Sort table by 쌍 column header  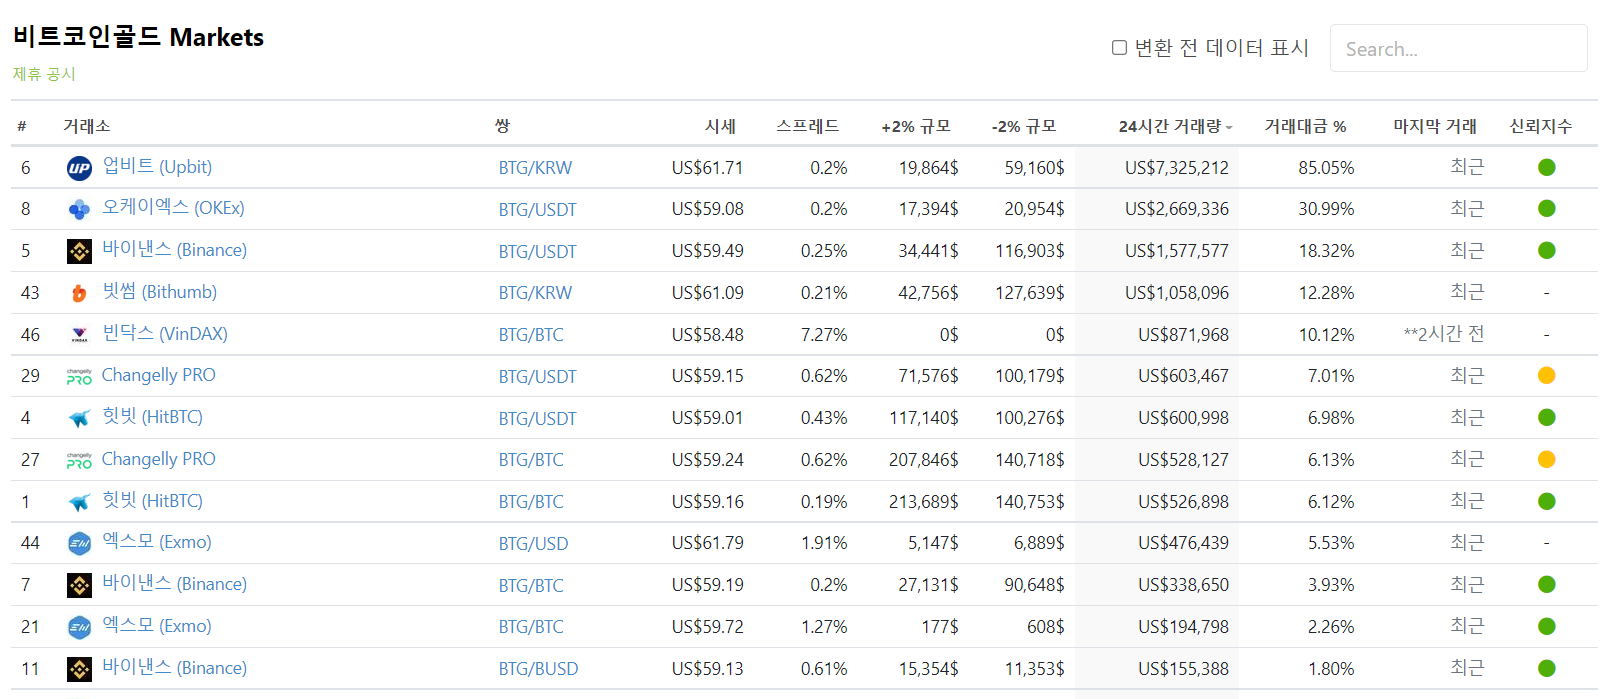(x=502, y=126)
